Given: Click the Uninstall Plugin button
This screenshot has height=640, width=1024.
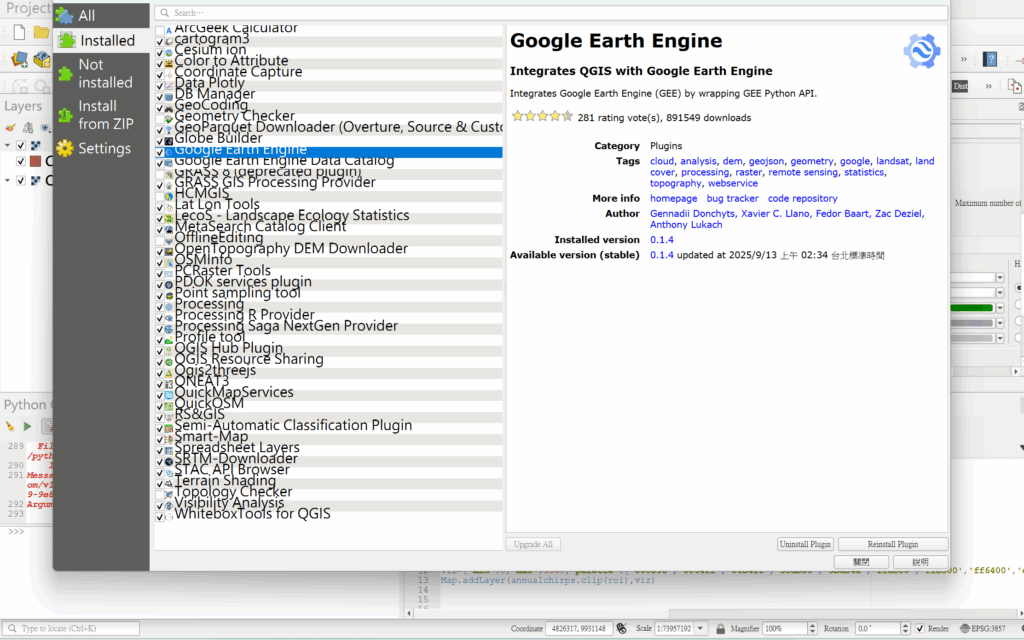Looking at the screenshot, I should coord(805,544).
